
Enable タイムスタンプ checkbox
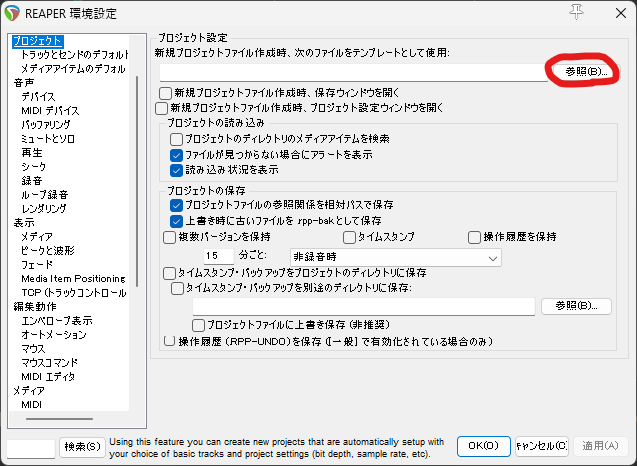click(x=349, y=237)
